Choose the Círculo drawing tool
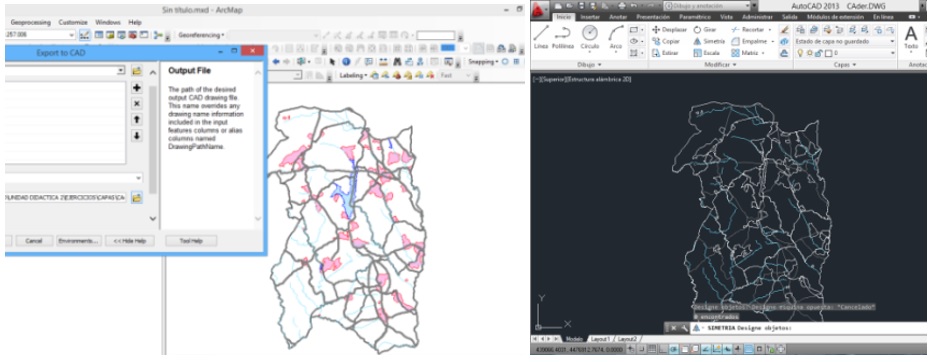This screenshot has width=929, height=362. coord(590,36)
